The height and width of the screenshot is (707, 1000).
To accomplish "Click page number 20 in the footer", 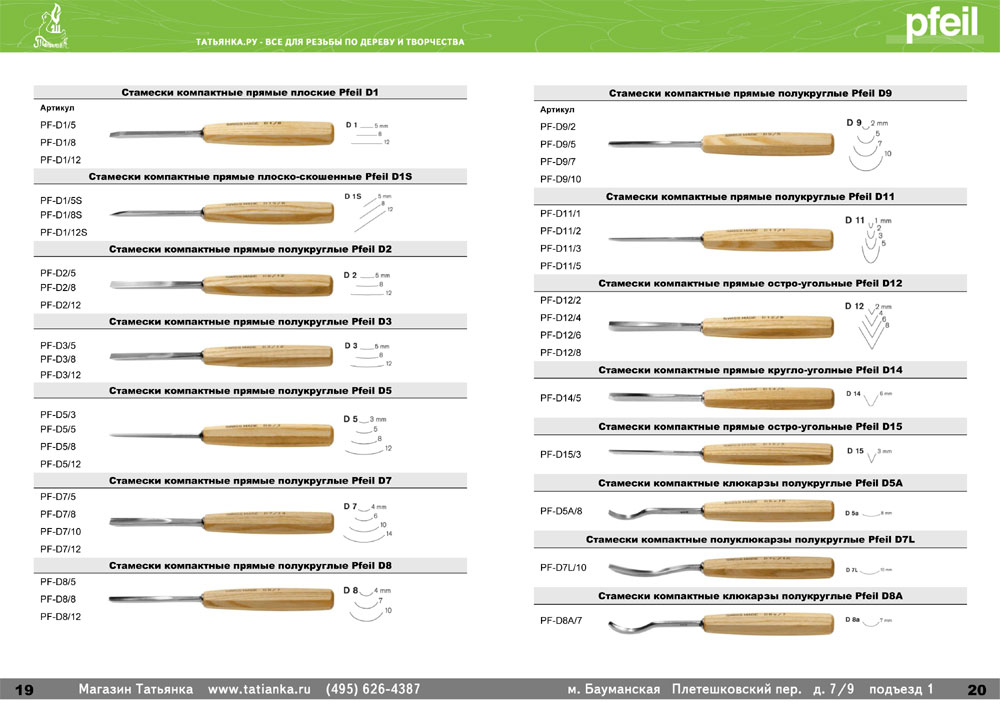I will [976, 690].
